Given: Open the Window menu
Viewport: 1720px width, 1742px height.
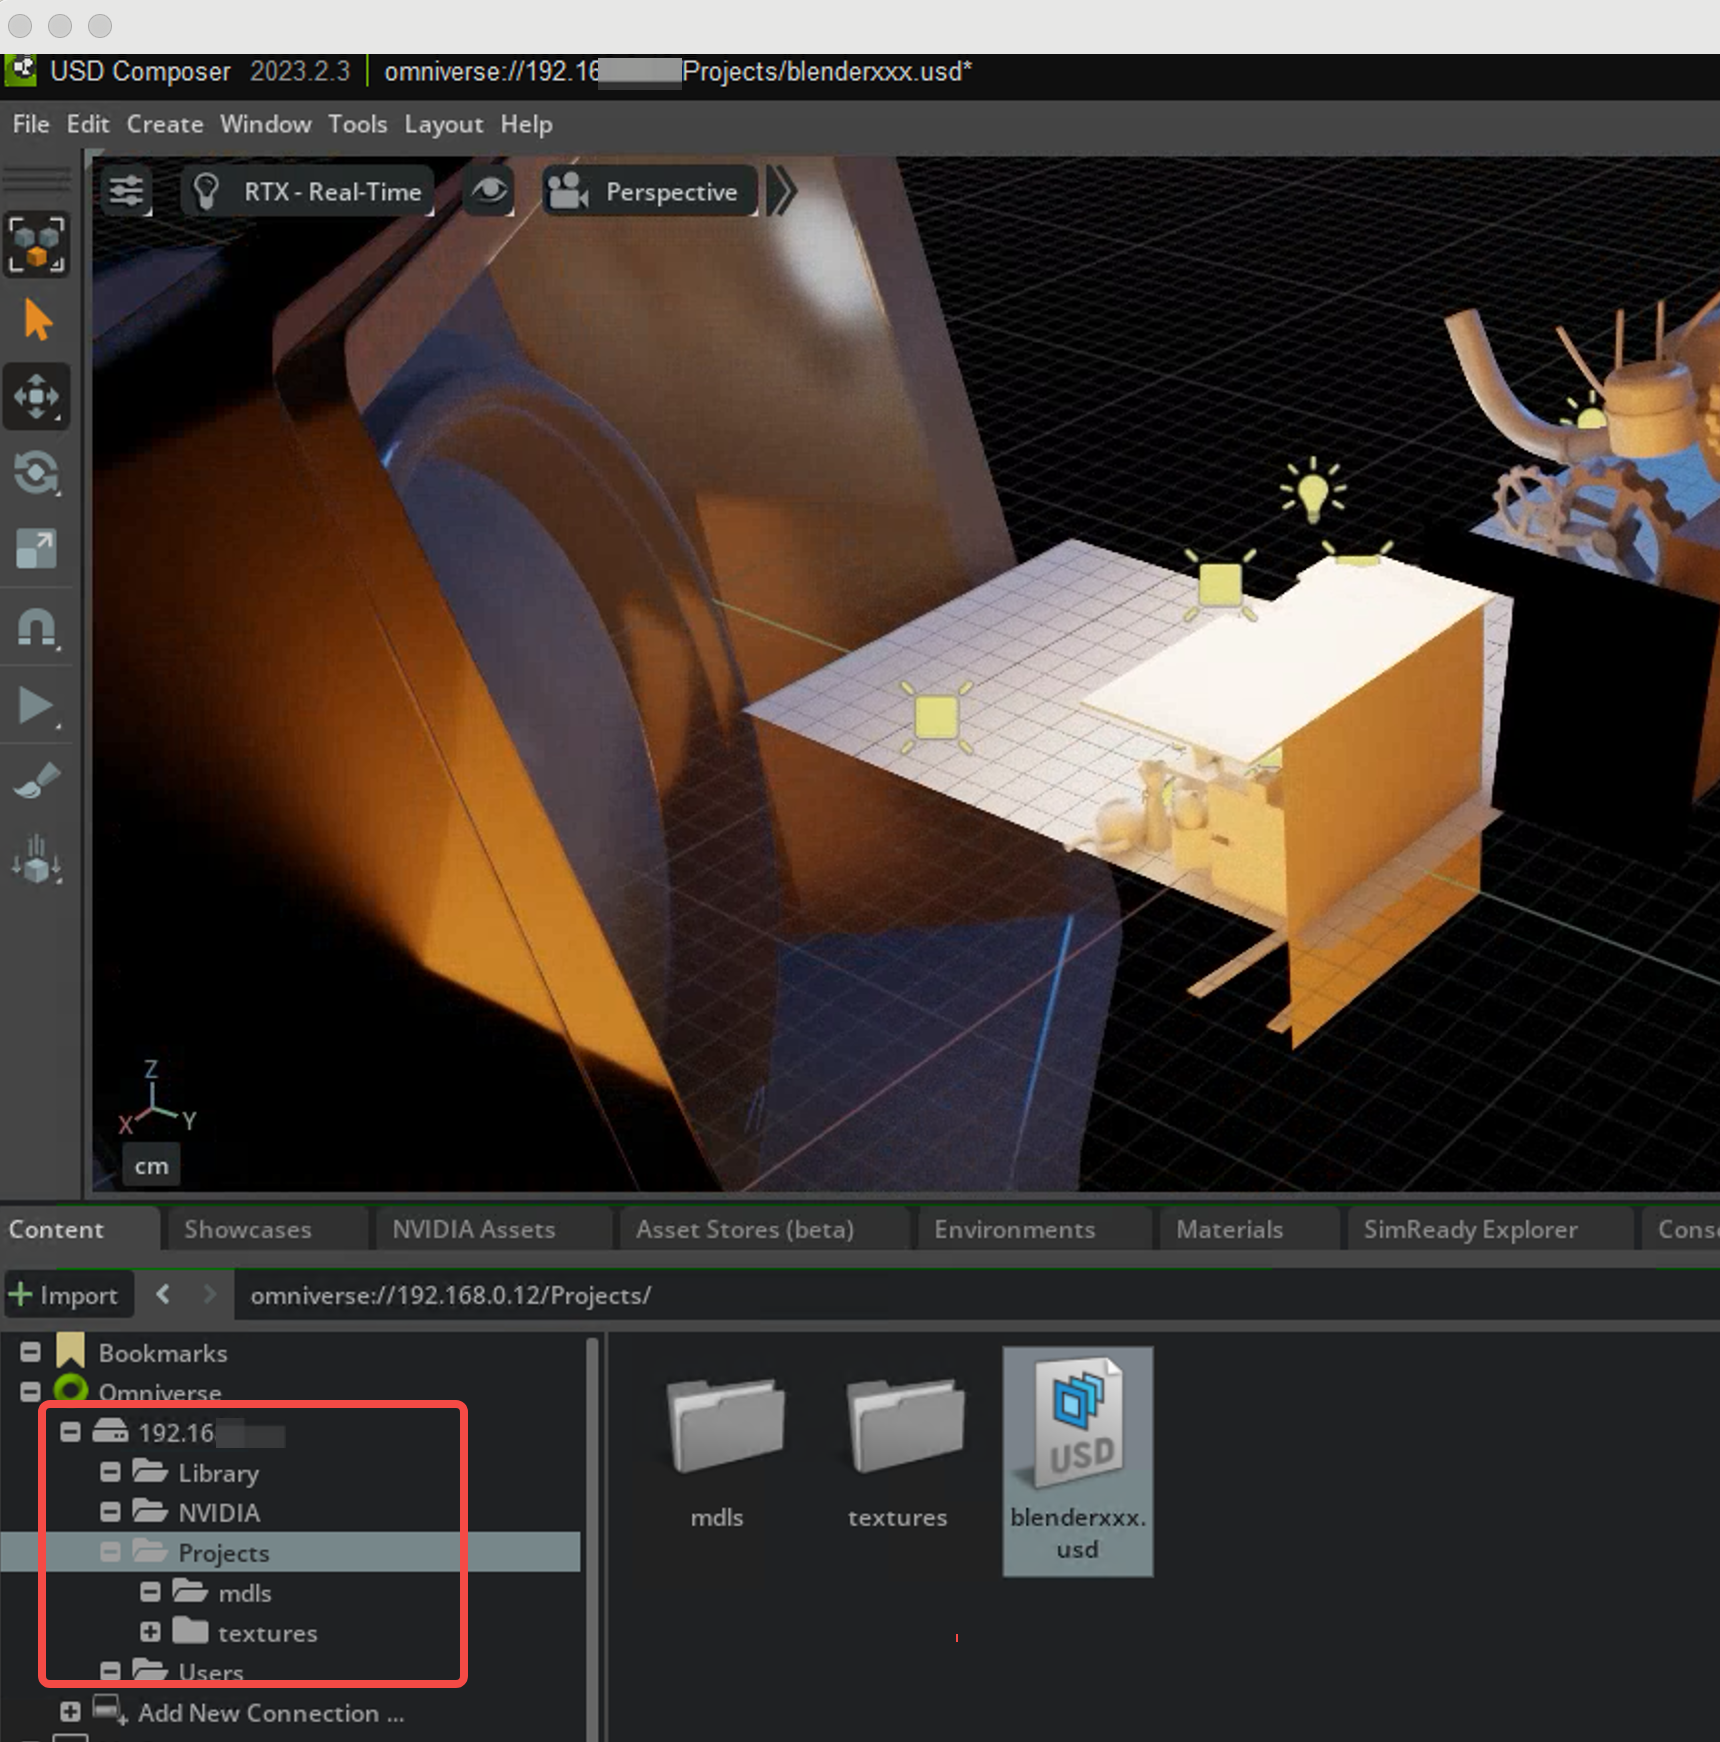Looking at the screenshot, I should (266, 124).
